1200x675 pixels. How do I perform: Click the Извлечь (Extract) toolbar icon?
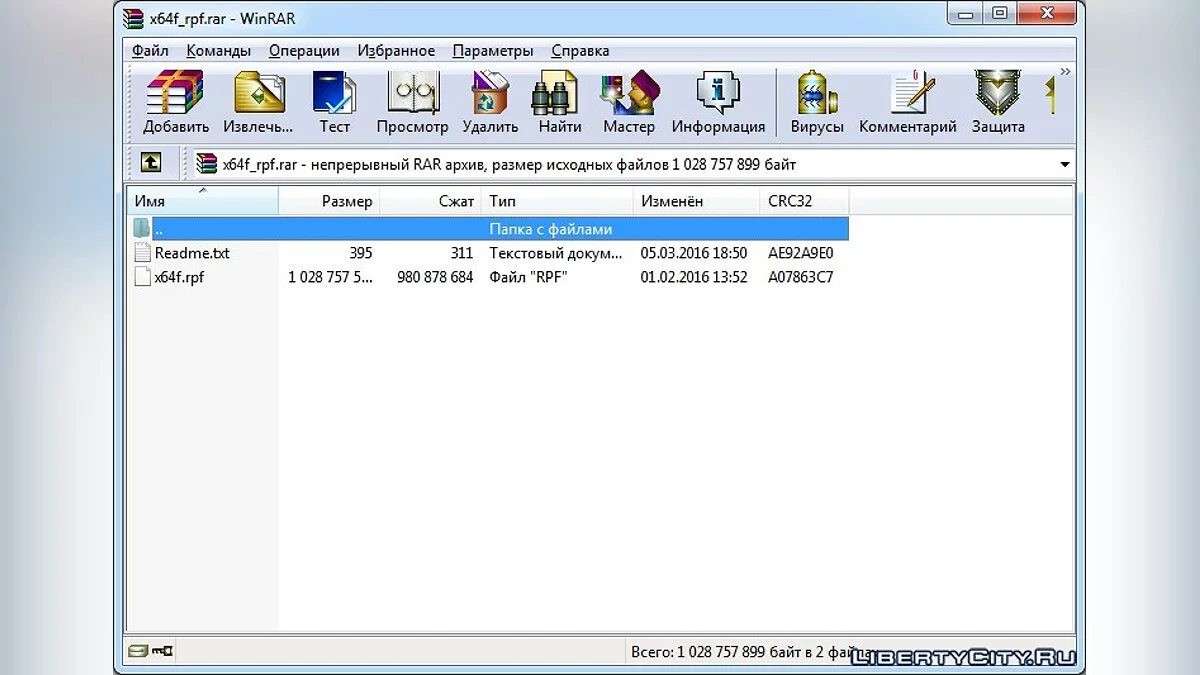tap(258, 94)
